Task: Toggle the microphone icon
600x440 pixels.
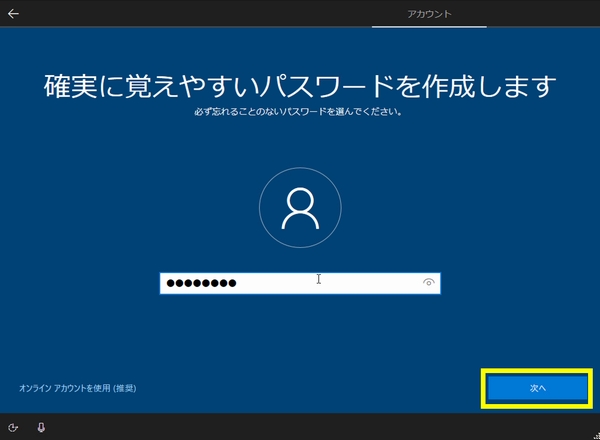Action: pyautogui.click(x=41, y=427)
